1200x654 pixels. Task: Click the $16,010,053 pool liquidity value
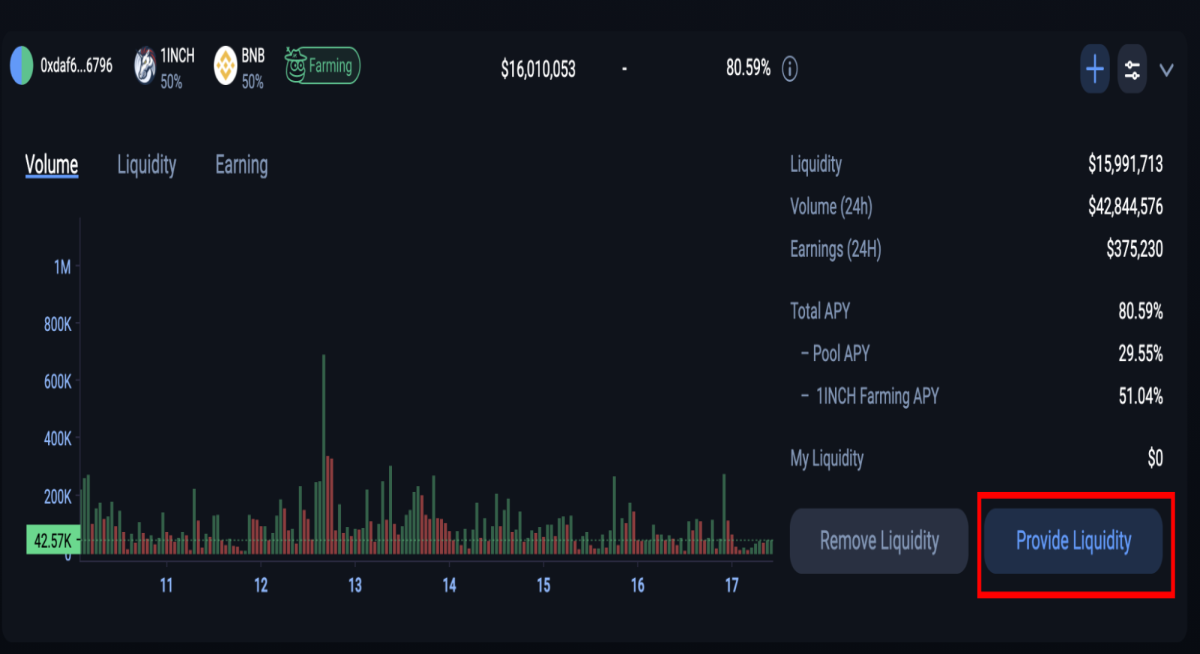[538, 69]
